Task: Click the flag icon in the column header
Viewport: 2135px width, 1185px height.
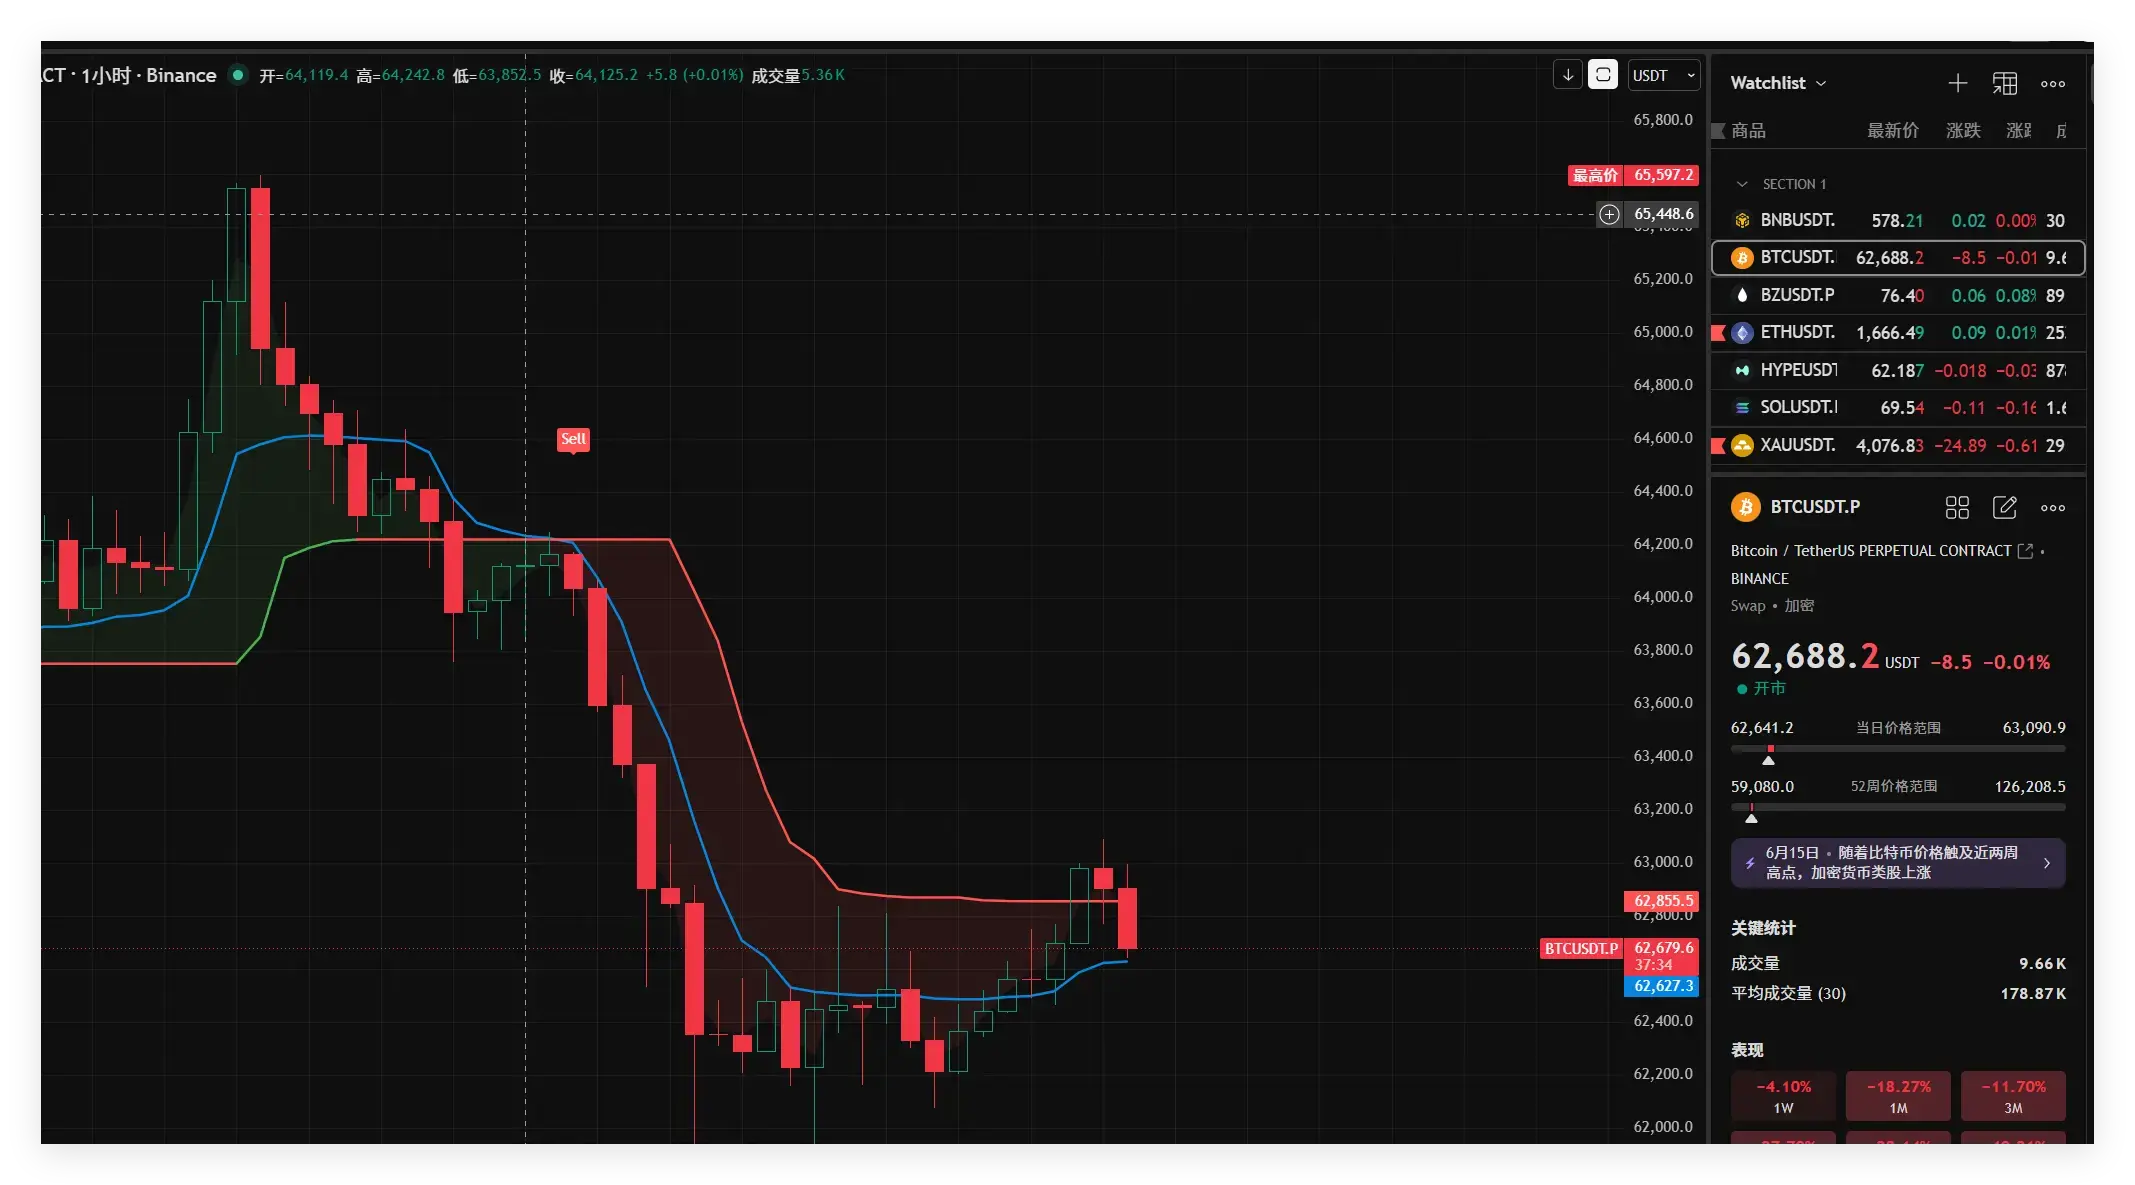Action: click(x=1718, y=131)
